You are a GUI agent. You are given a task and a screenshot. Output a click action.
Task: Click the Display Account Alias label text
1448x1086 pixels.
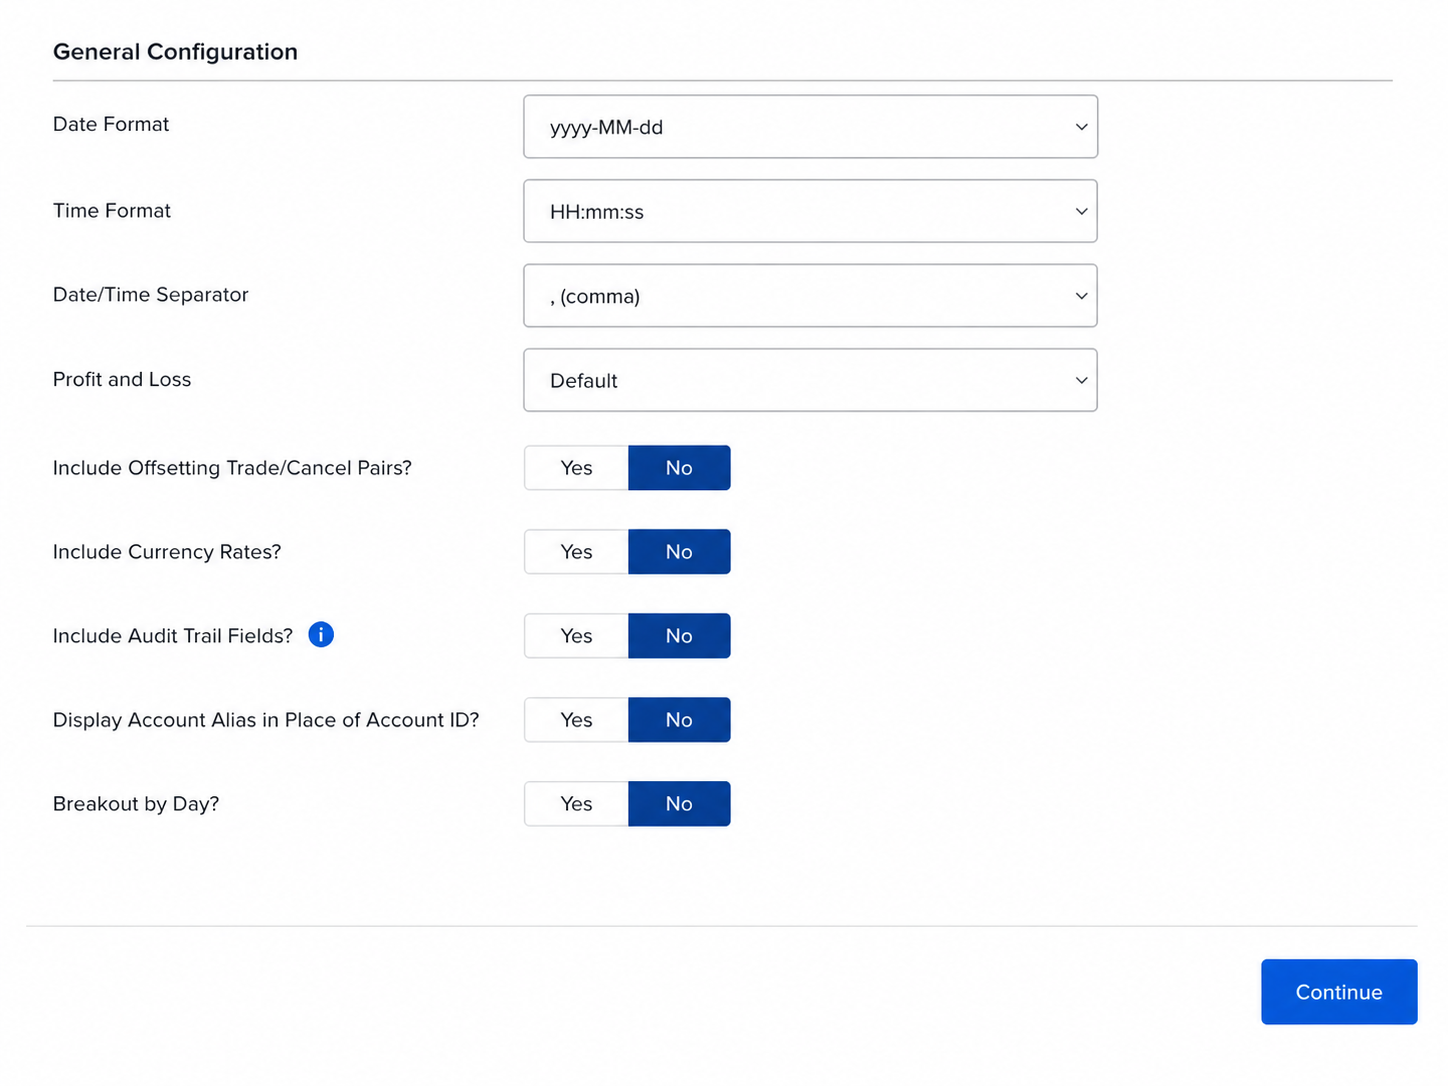(x=266, y=720)
